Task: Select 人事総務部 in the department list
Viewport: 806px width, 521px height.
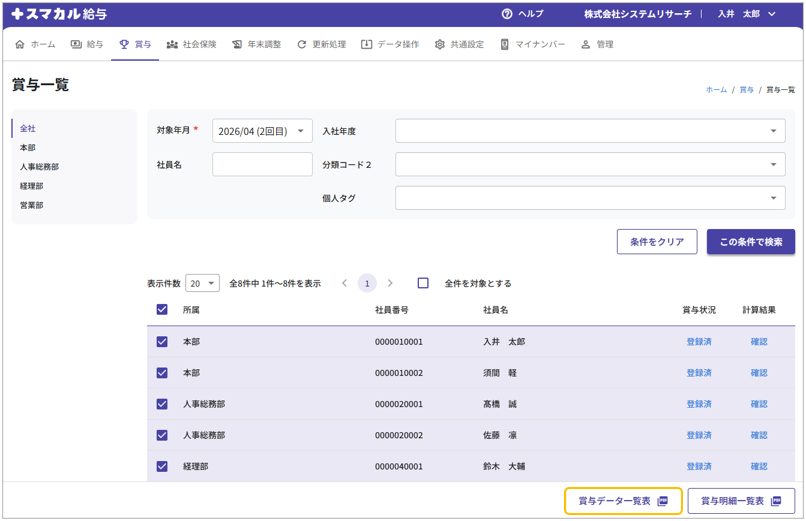Action: pos(39,167)
